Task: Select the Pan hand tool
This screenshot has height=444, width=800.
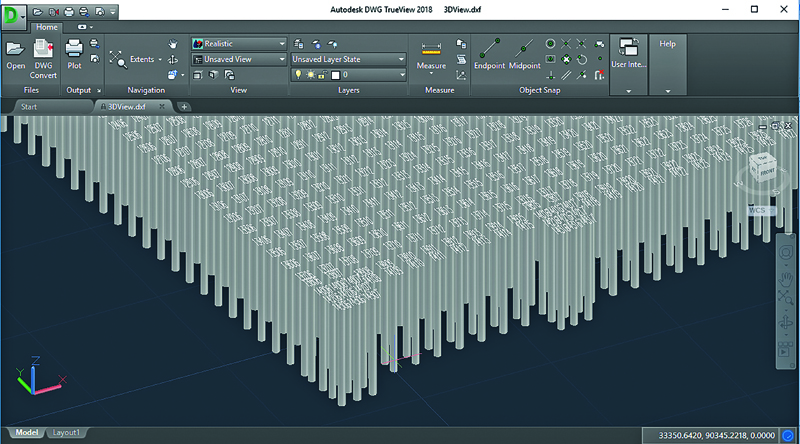Action: click(173, 44)
